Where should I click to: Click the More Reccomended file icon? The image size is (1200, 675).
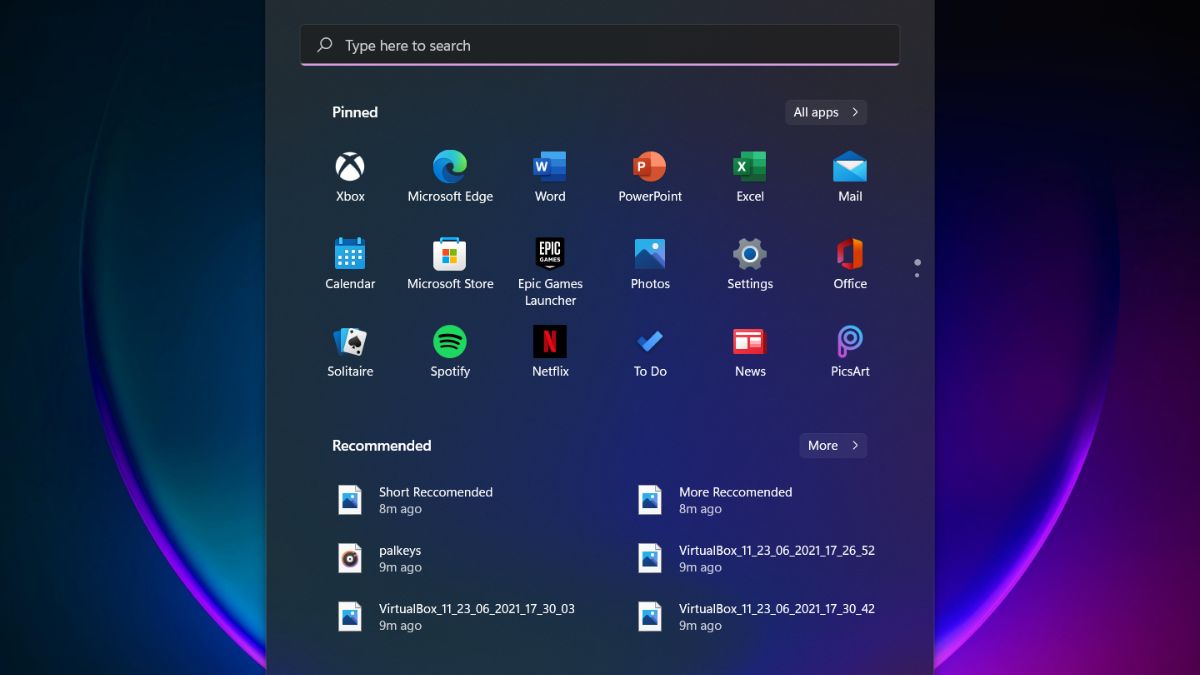tap(650, 500)
